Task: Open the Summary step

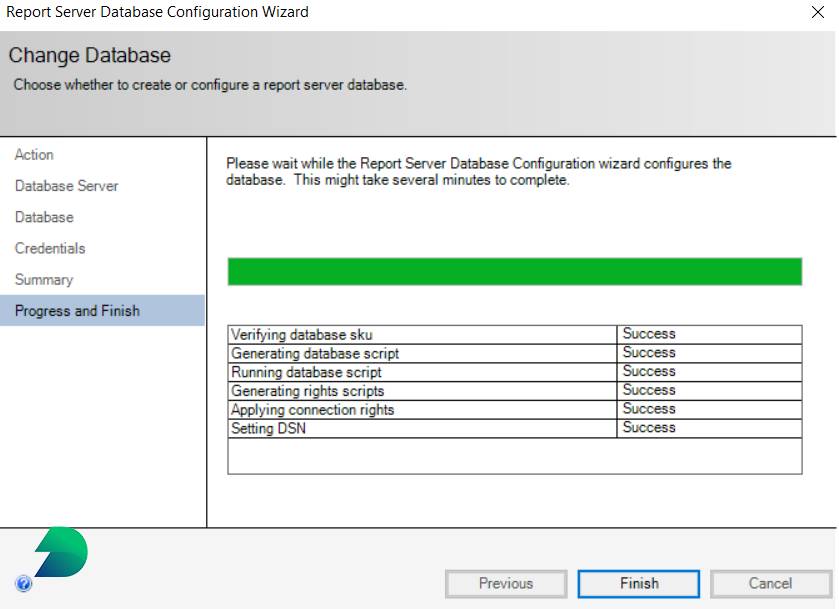Action: (x=44, y=279)
